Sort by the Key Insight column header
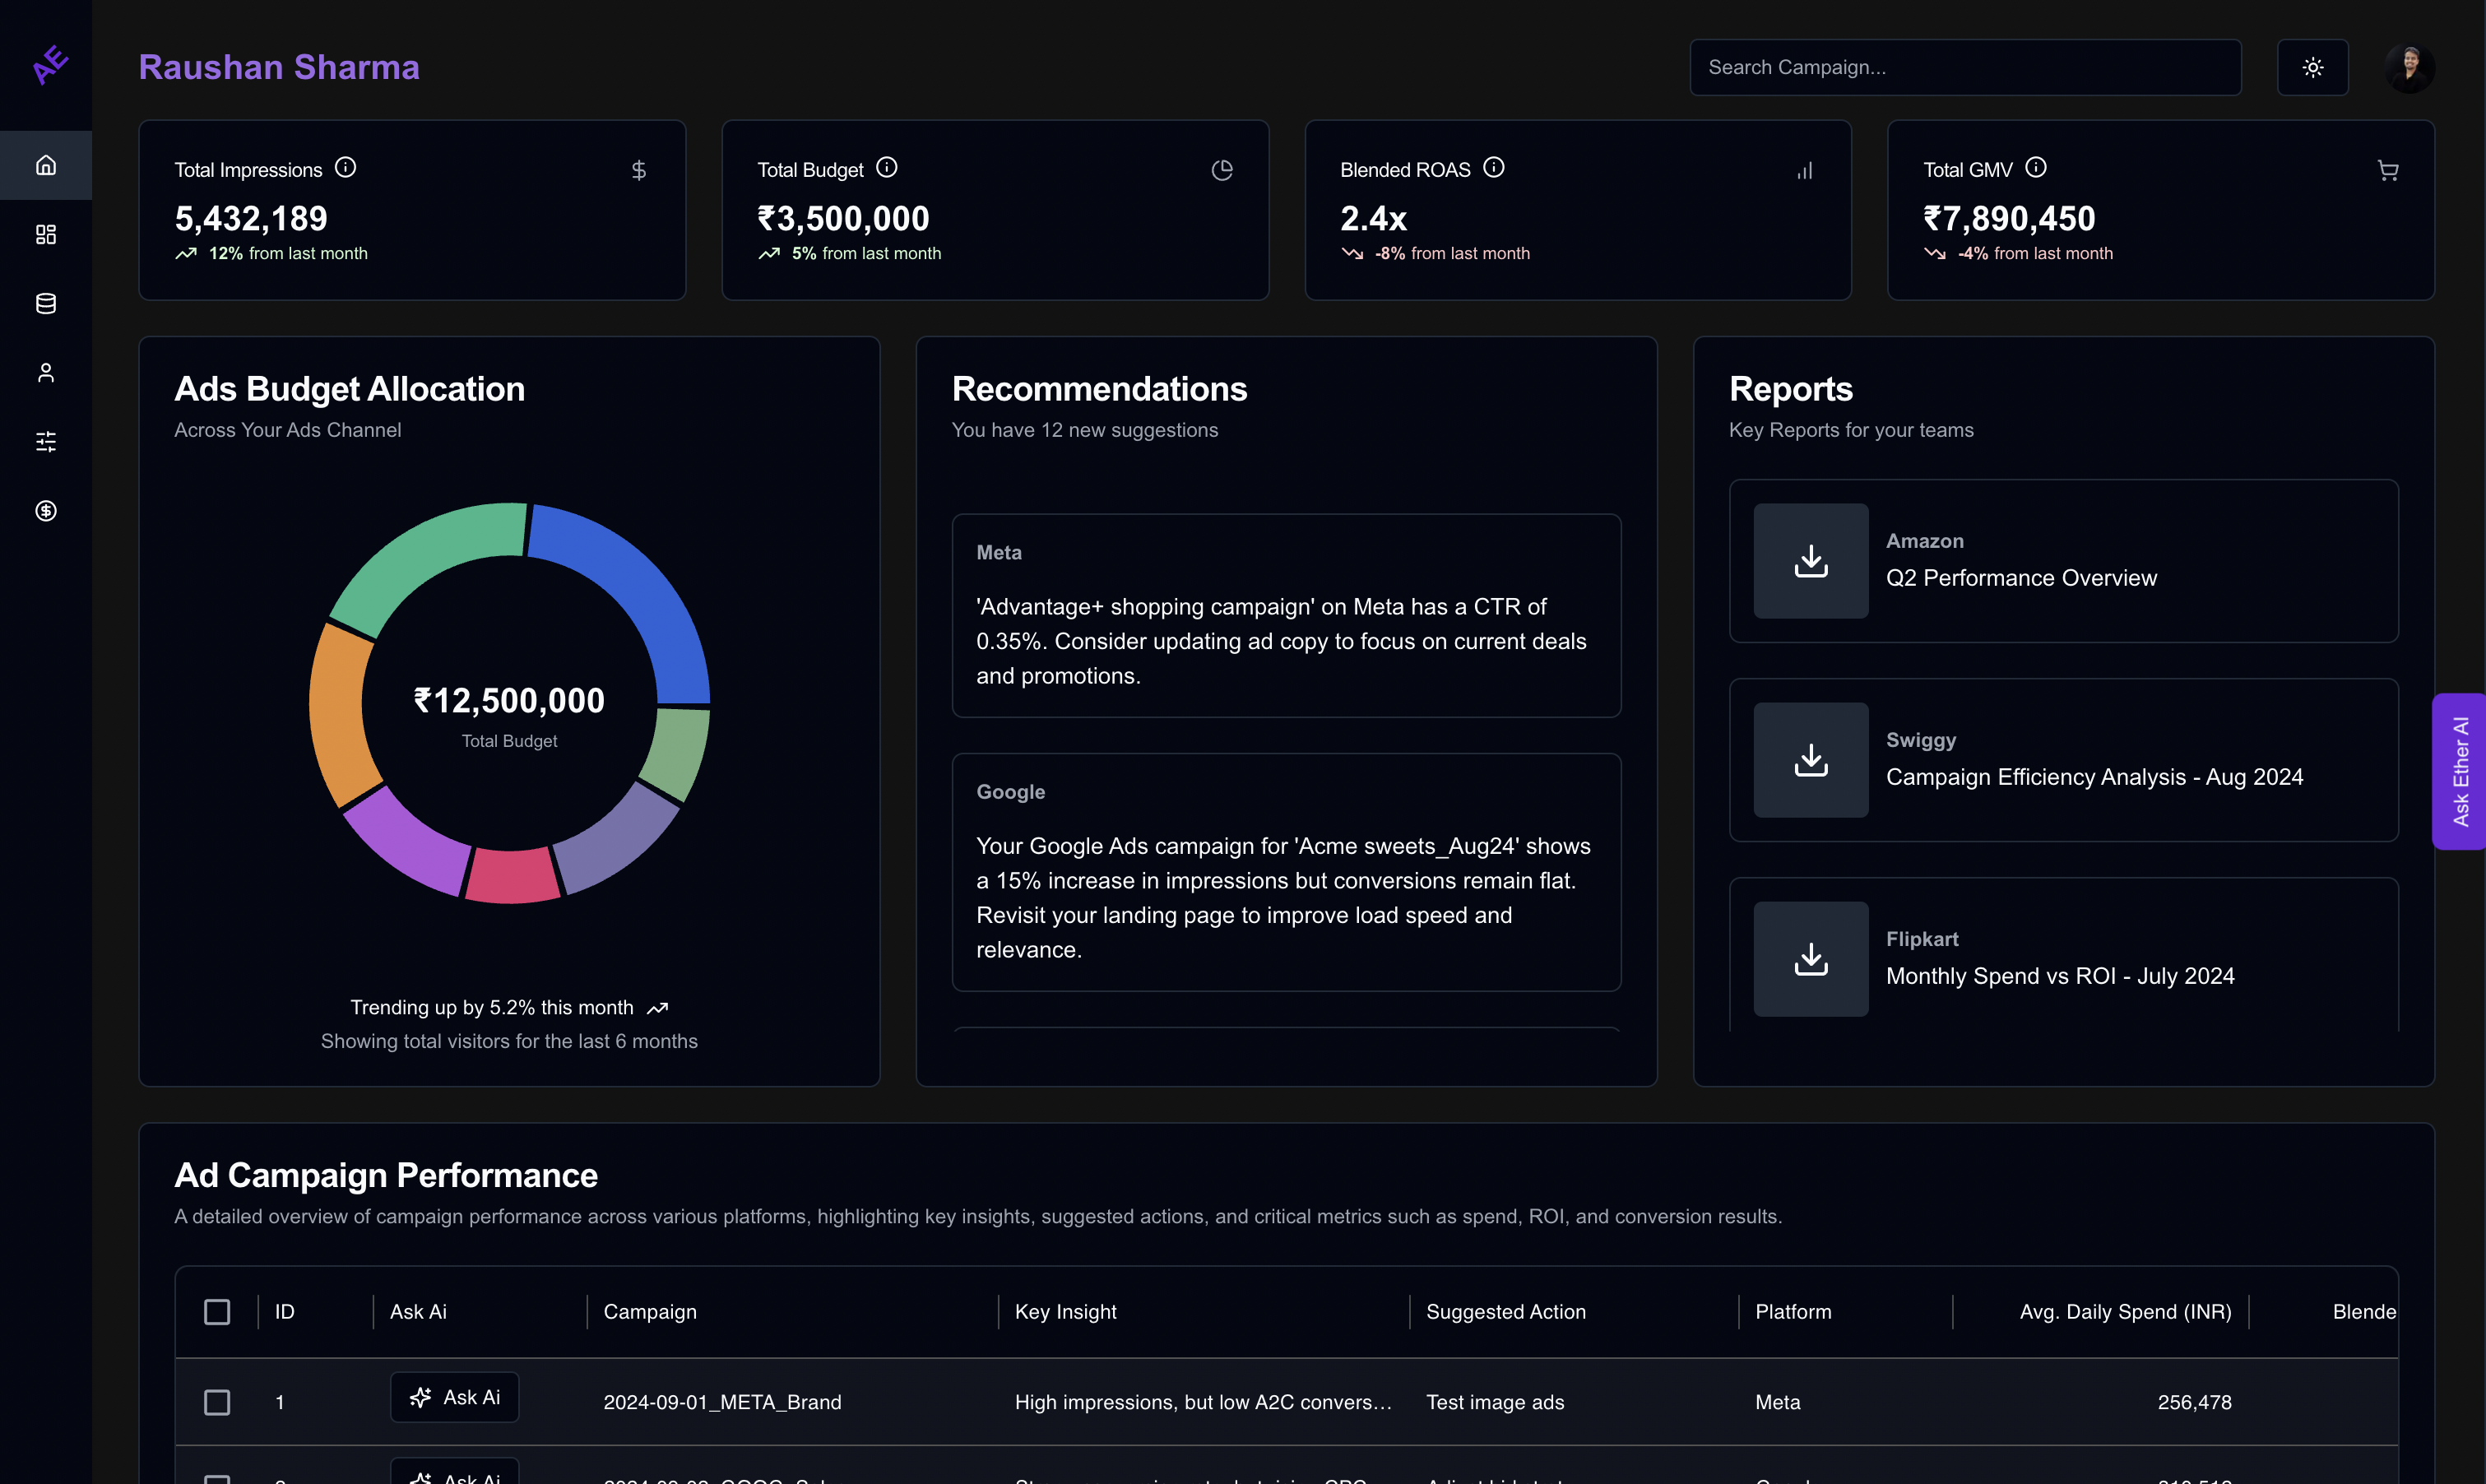2486x1484 pixels. [1065, 1312]
